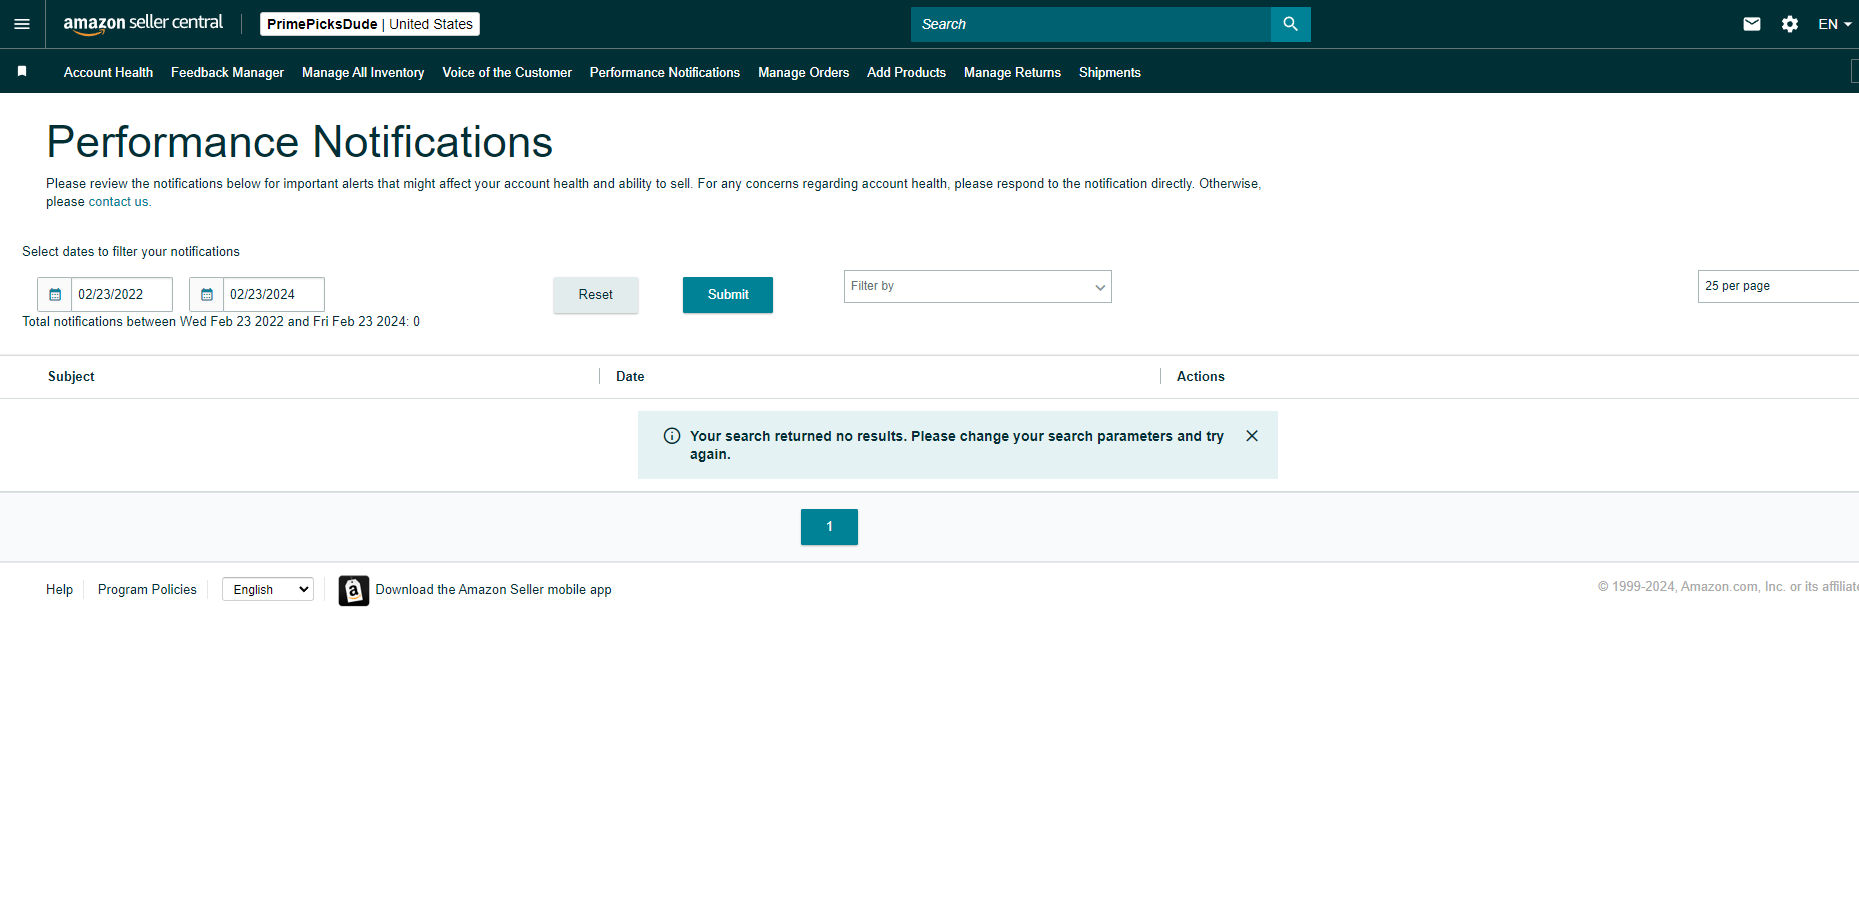Click the Subject column header

71,376
